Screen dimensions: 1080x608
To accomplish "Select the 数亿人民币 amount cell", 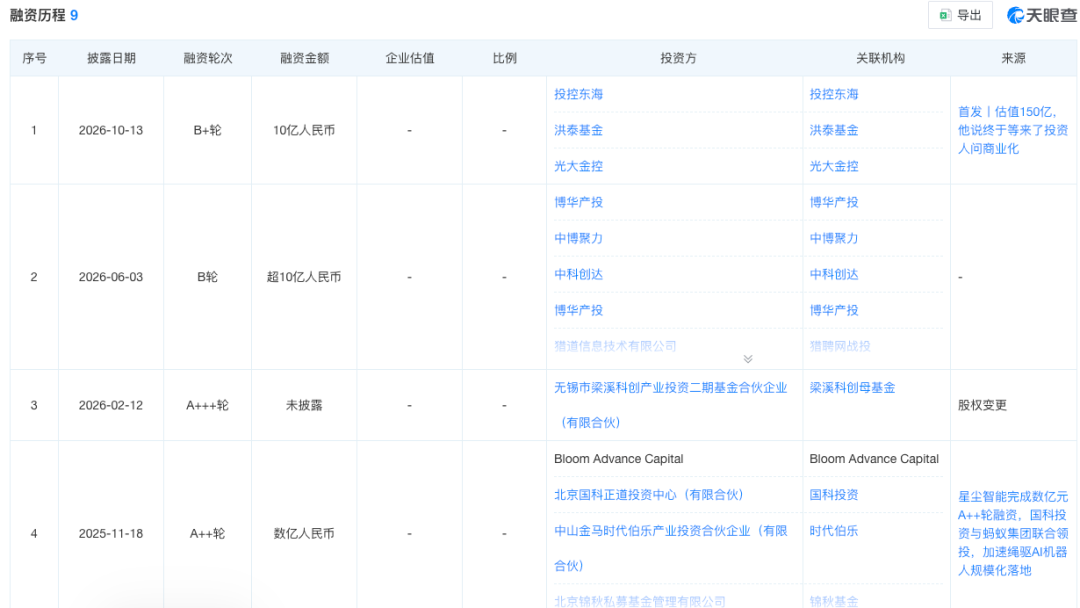I will 304,534.
